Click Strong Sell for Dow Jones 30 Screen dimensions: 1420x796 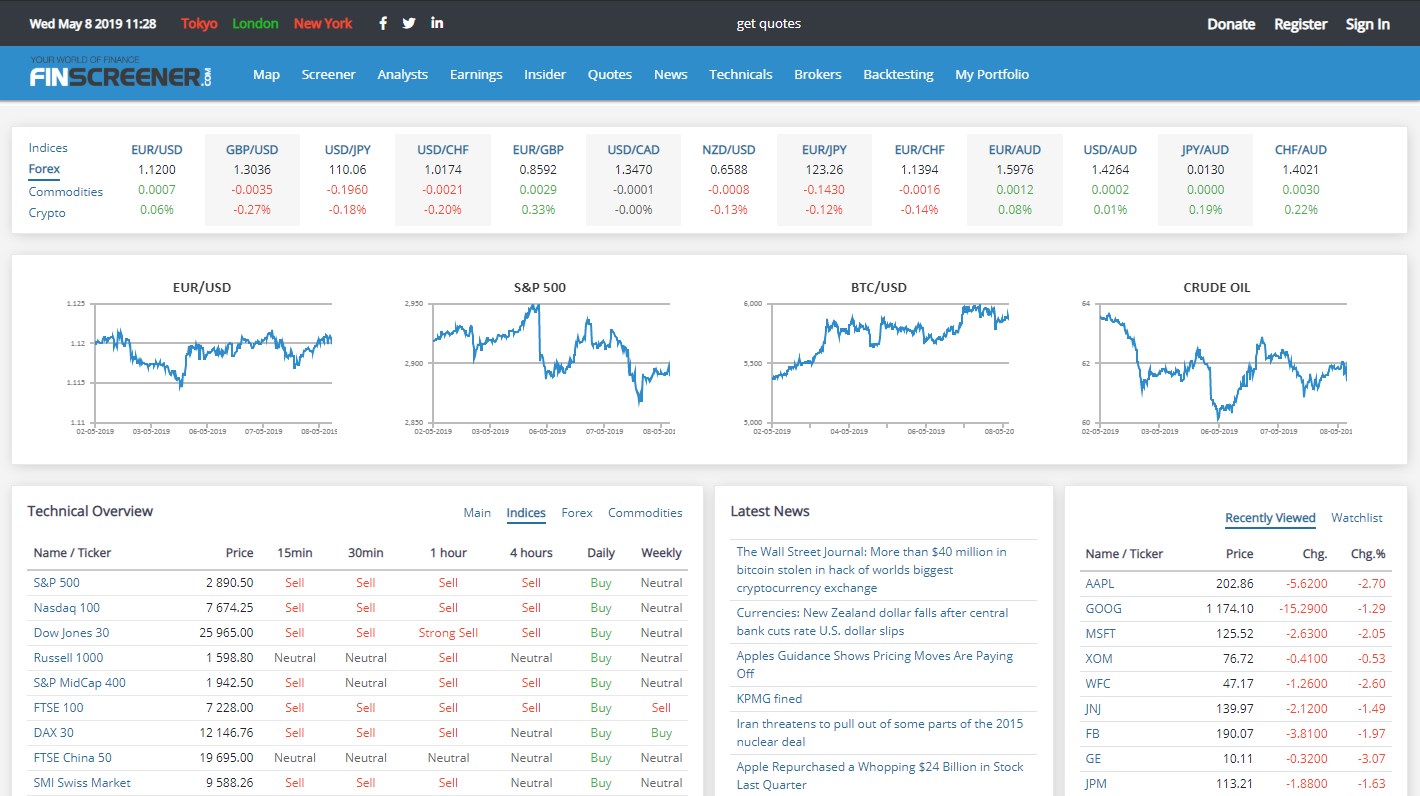click(x=448, y=632)
